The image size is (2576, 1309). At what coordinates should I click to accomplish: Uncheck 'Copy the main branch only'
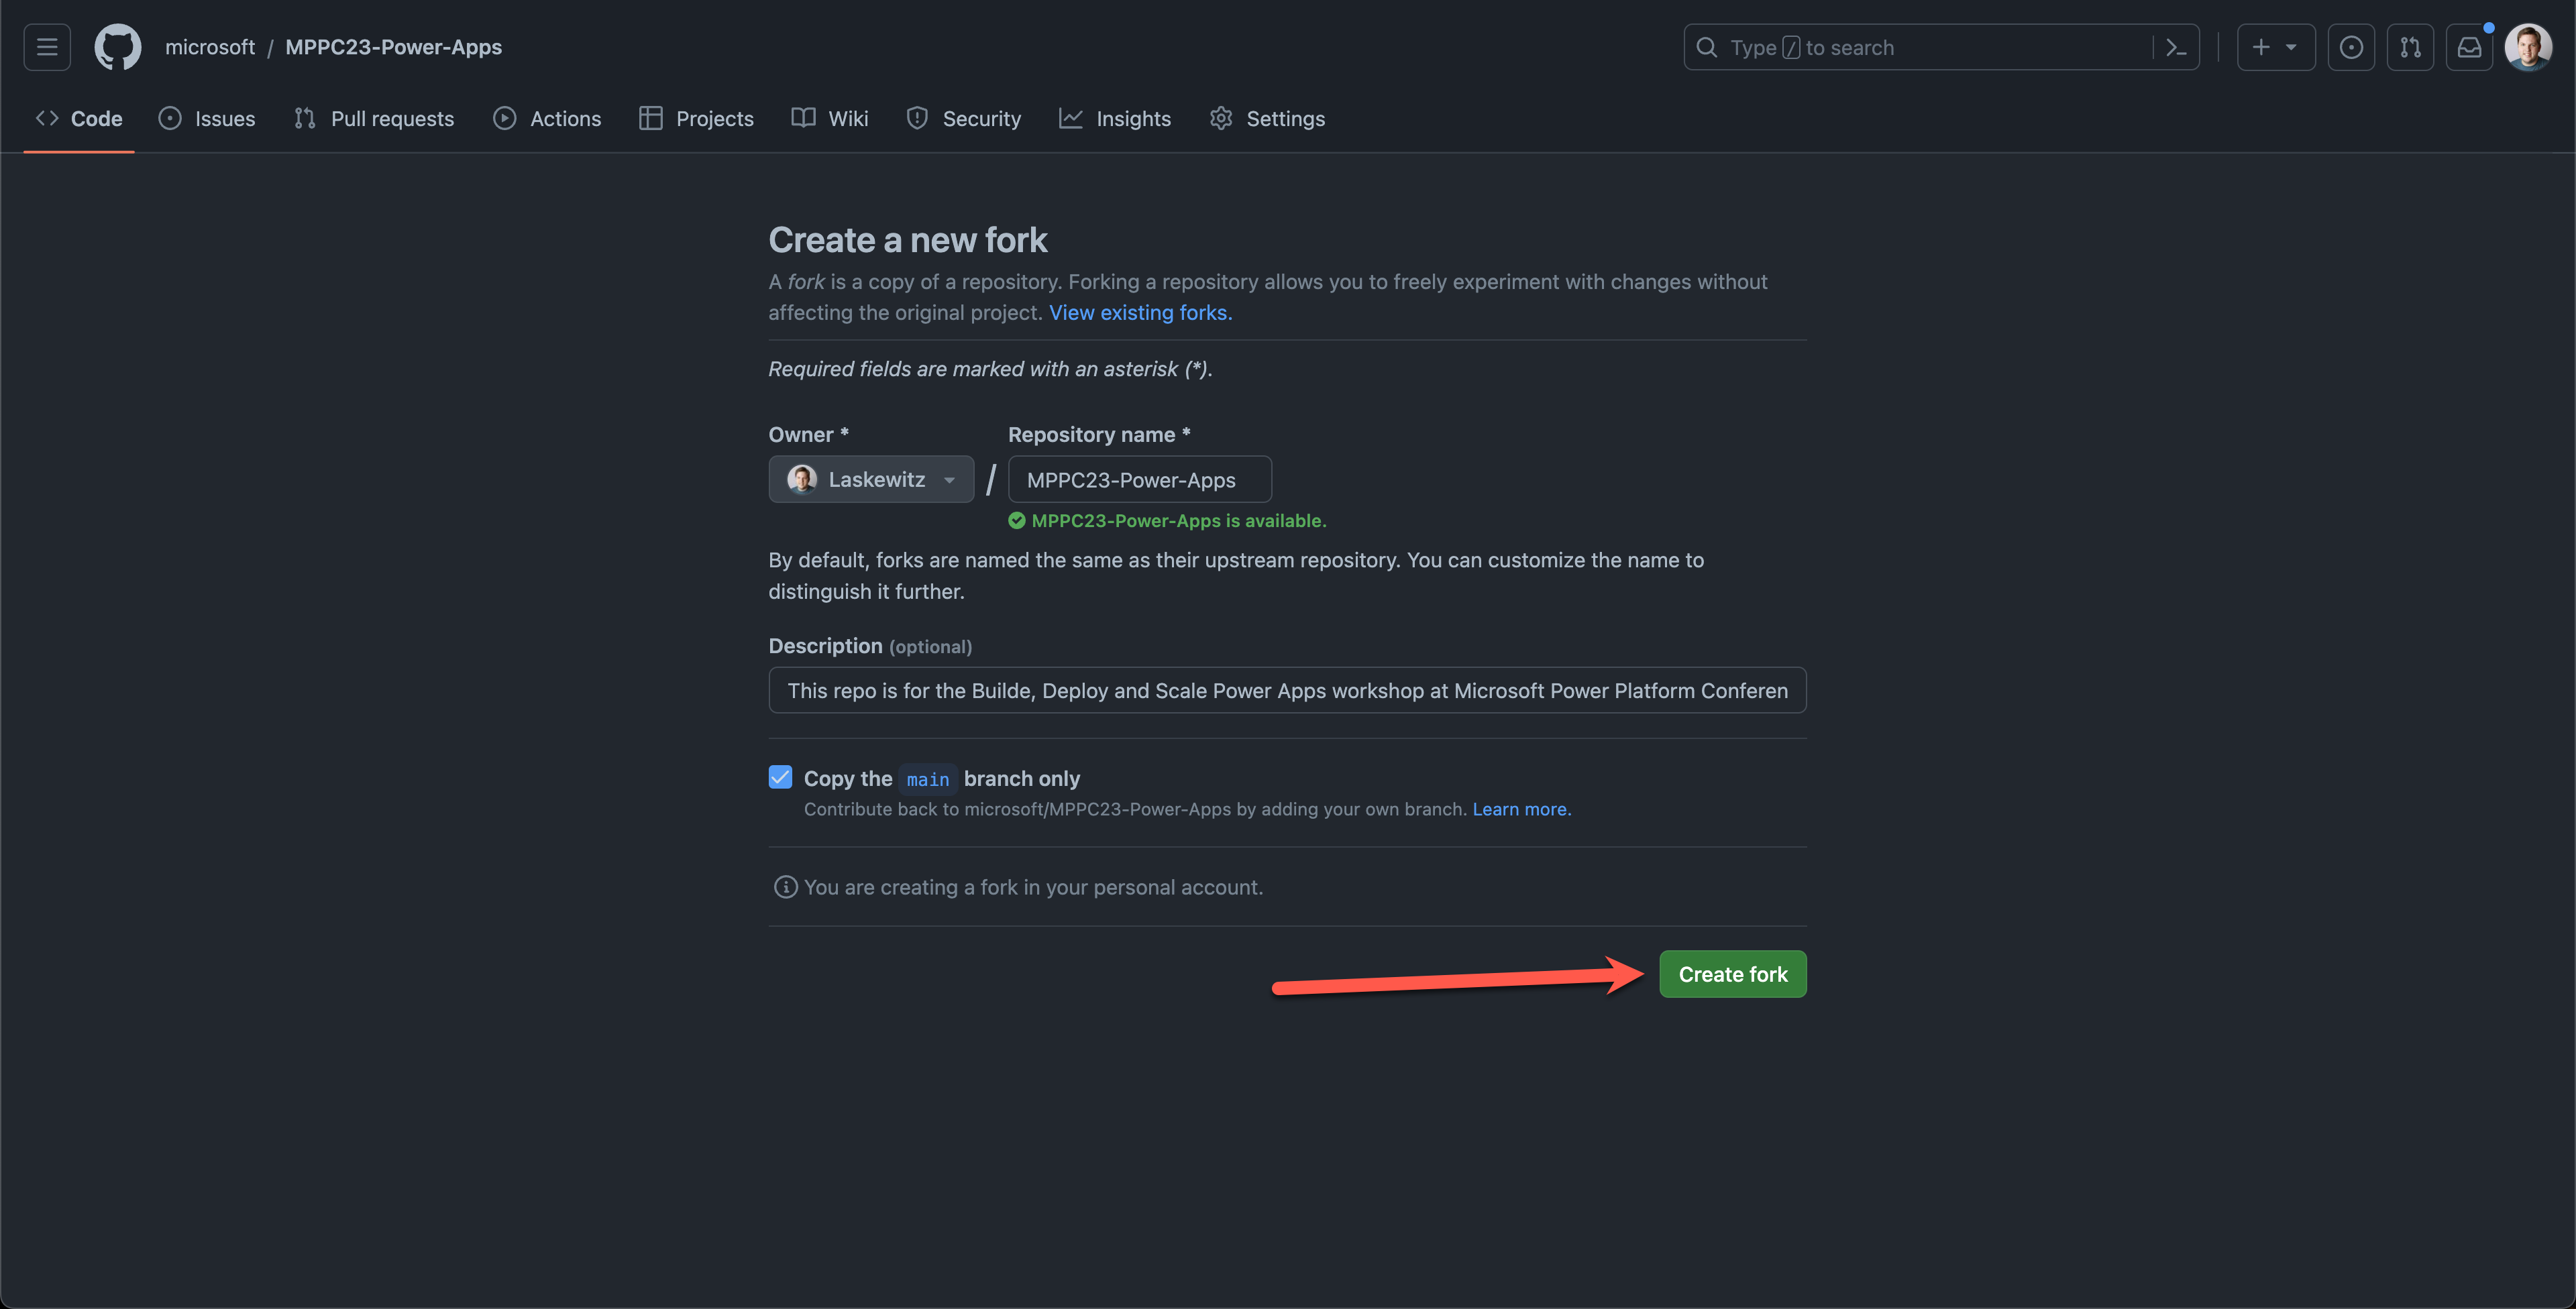[x=780, y=777]
